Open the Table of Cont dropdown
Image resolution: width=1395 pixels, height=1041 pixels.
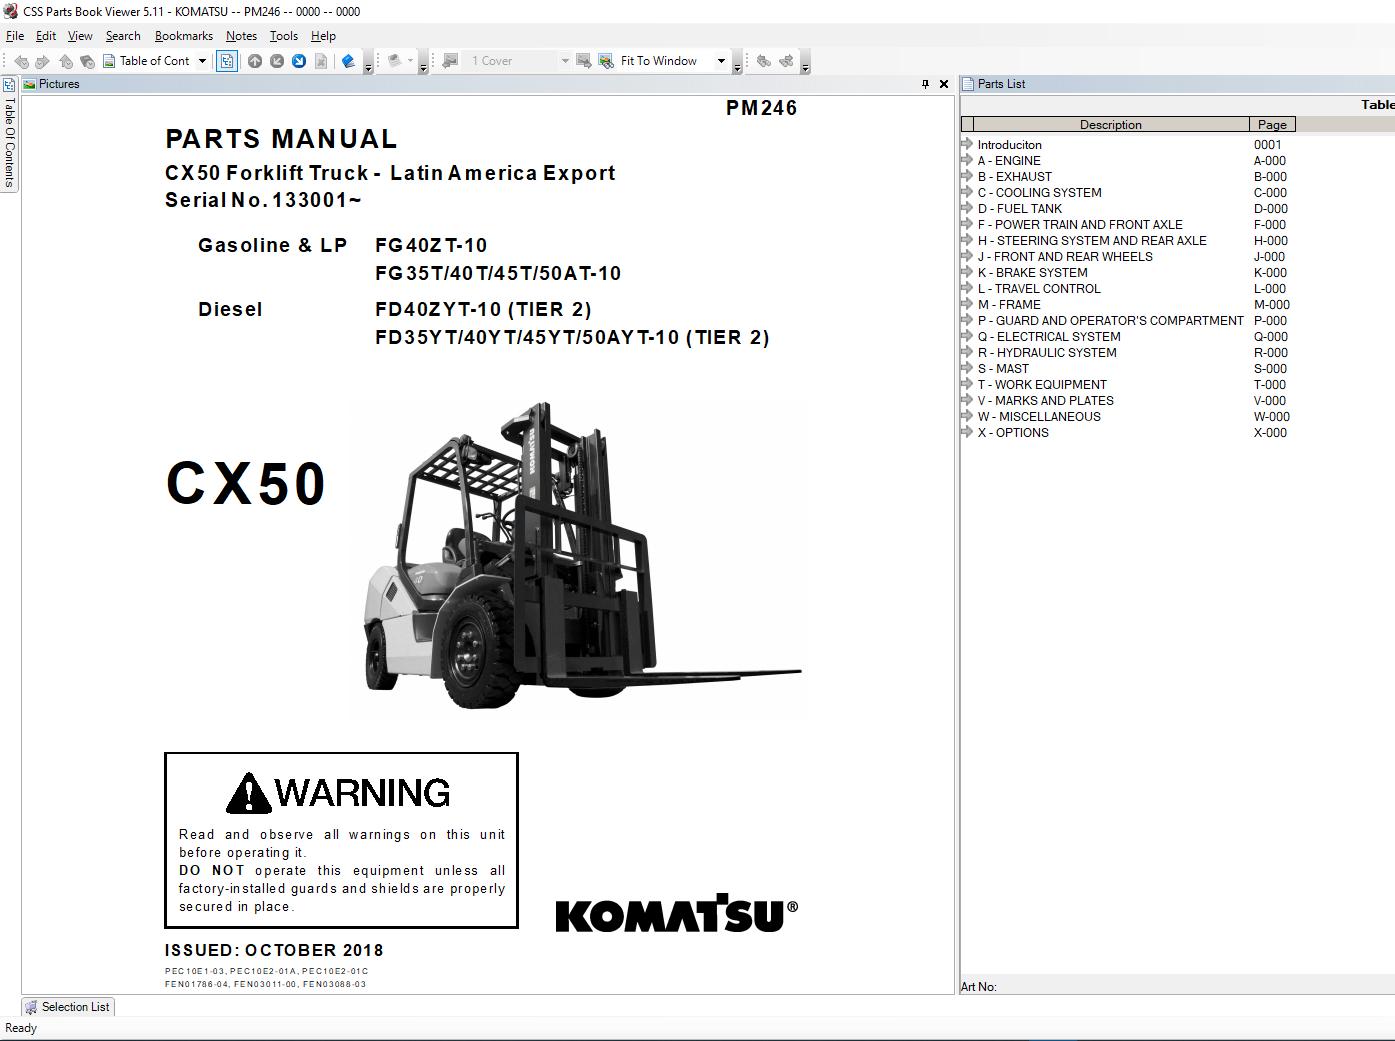tap(202, 61)
